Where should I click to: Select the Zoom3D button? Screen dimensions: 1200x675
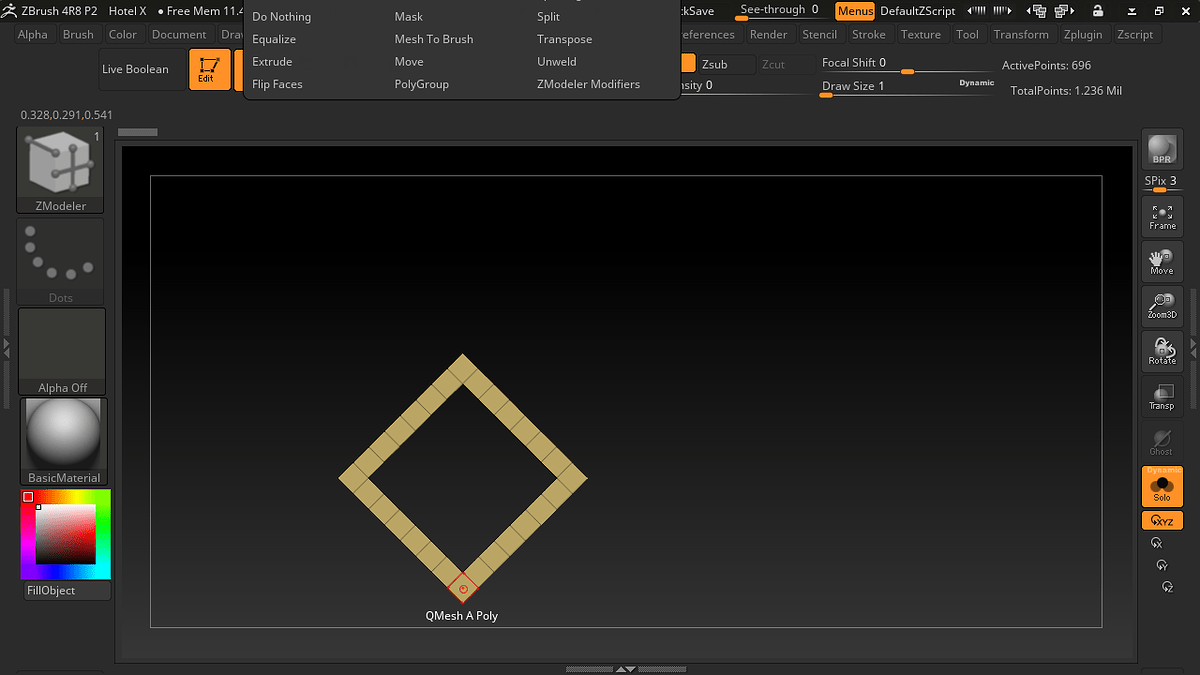pos(1162,306)
